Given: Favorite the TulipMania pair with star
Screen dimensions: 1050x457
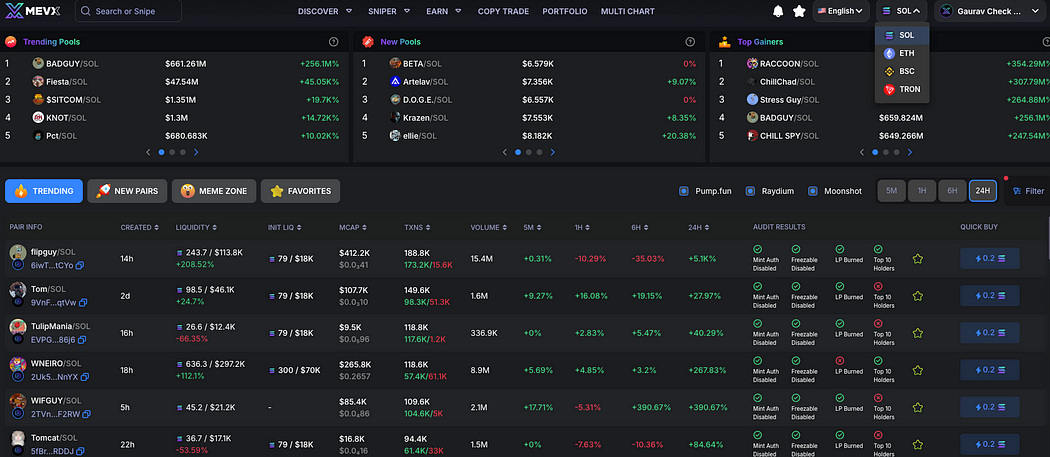Looking at the screenshot, I should click(x=917, y=333).
